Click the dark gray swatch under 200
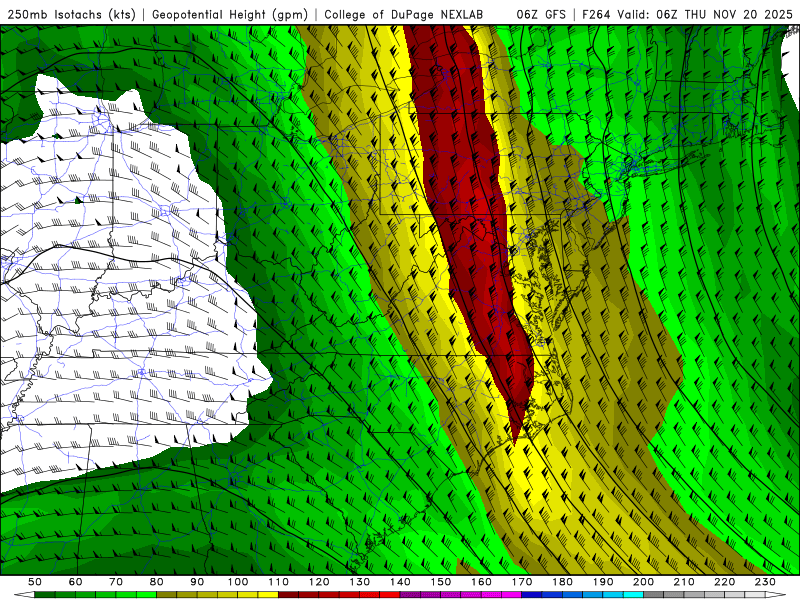Viewport: 800px width, 600px height. point(653,595)
